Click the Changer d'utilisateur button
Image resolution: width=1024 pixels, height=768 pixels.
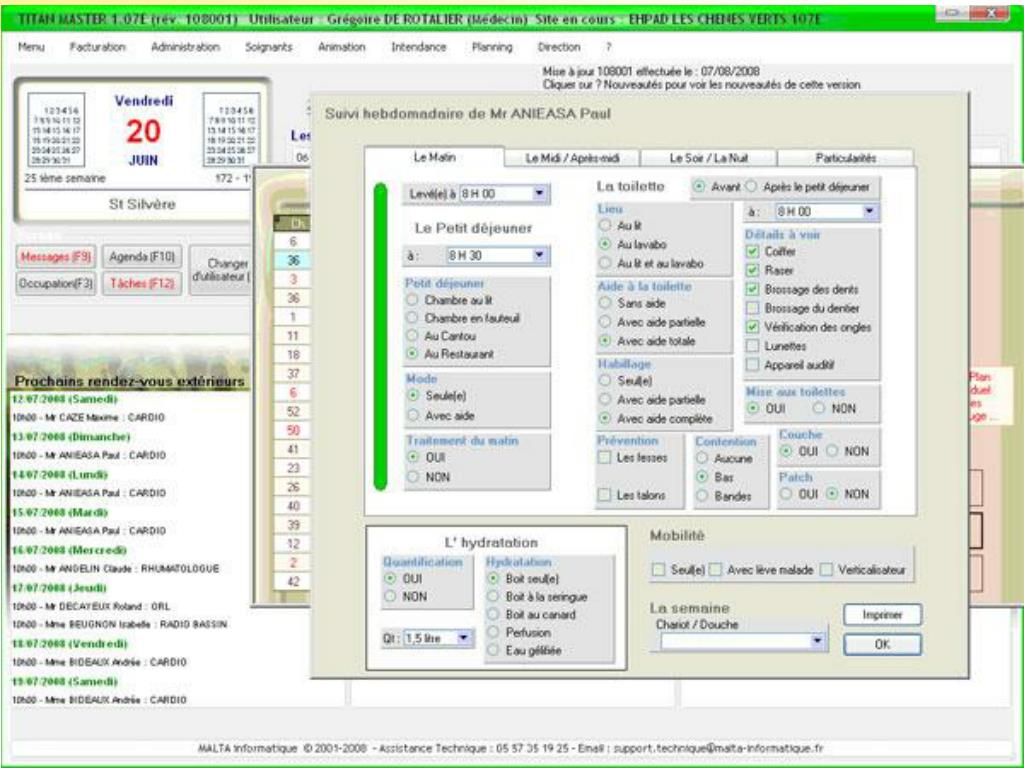(x=221, y=270)
